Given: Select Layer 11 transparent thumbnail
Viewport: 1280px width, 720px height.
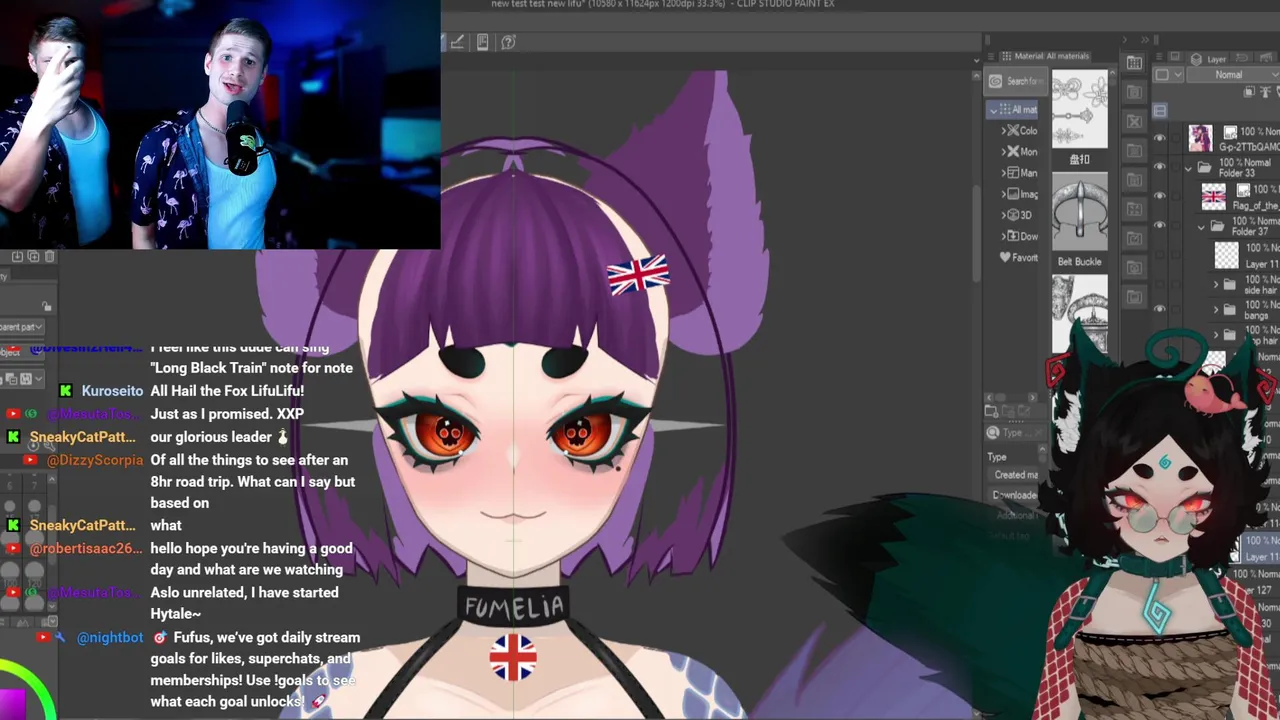Looking at the screenshot, I should [1226, 255].
